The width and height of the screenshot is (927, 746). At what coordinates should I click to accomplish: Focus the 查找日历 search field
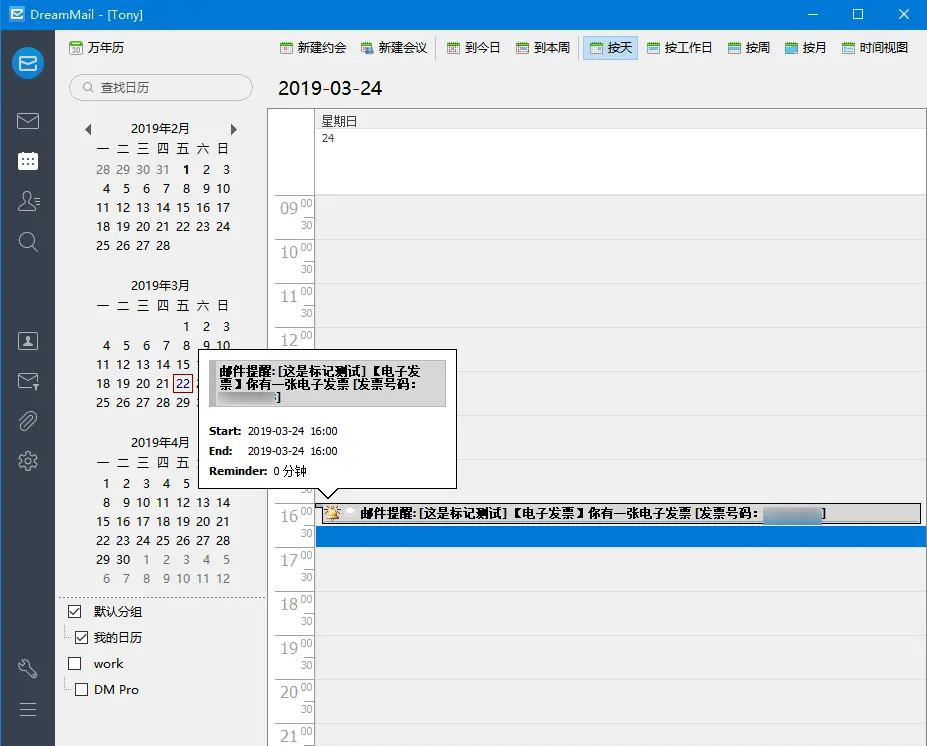coord(161,87)
